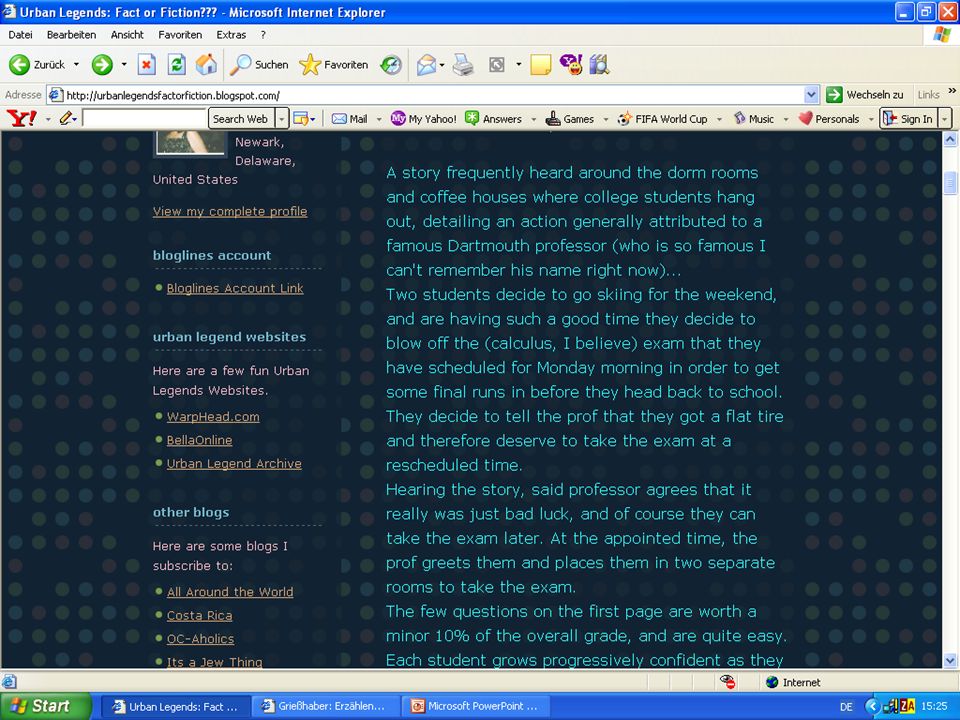Open the History (Verlauf) icon

(x=391, y=64)
